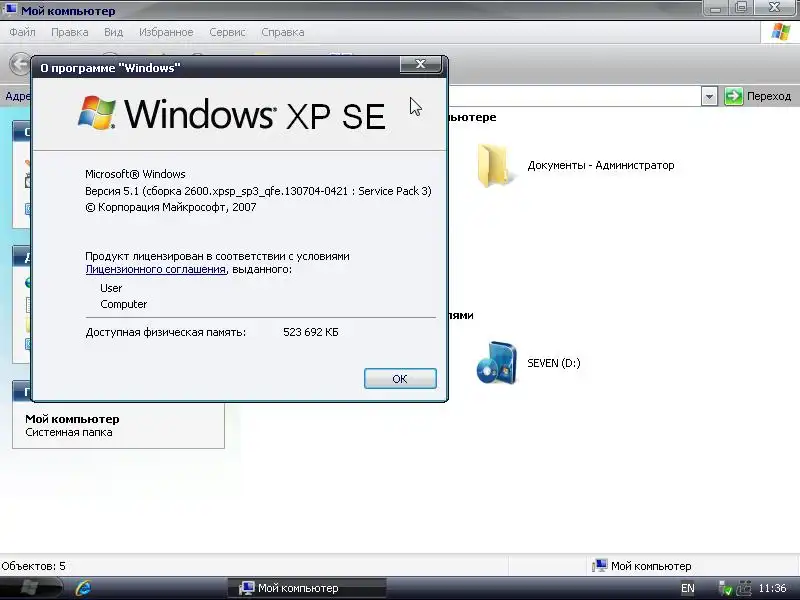Screen dimensions: 800x600
Task: Click Мой компьютер zone in status bar
Action: click(x=642, y=566)
